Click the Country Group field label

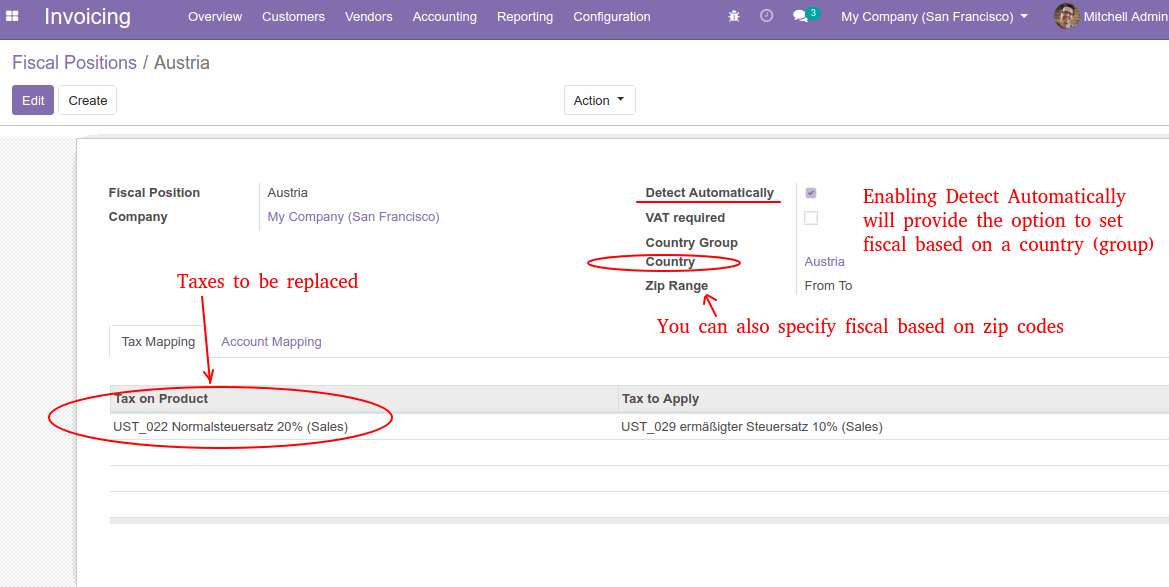pos(691,242)
